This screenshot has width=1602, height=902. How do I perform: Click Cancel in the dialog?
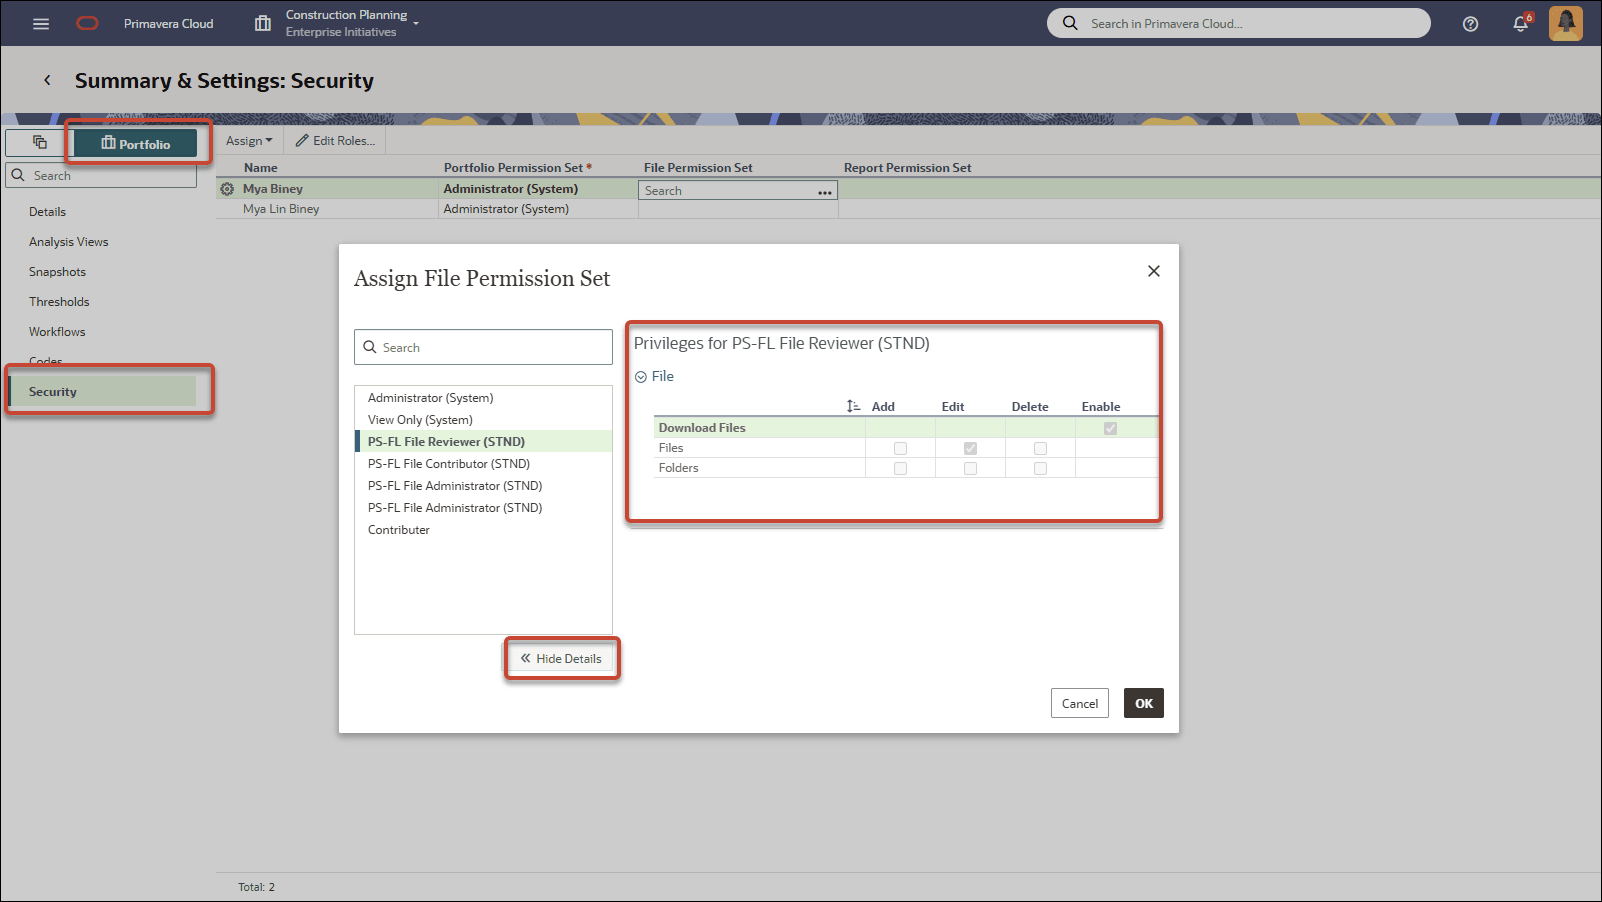click(x=1080, y=703)
